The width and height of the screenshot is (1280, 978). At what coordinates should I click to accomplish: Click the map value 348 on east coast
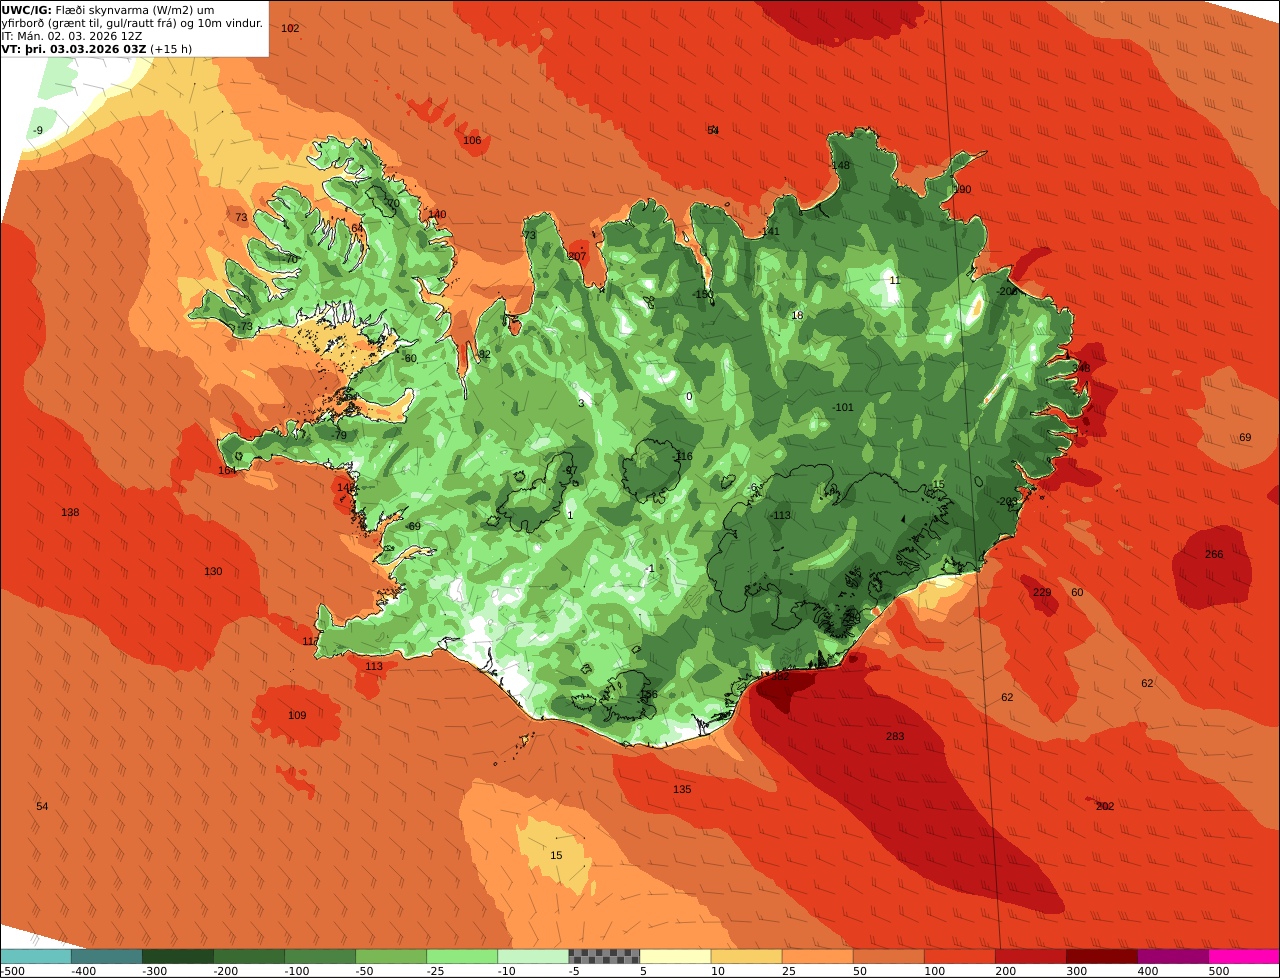coord(1081,368)
